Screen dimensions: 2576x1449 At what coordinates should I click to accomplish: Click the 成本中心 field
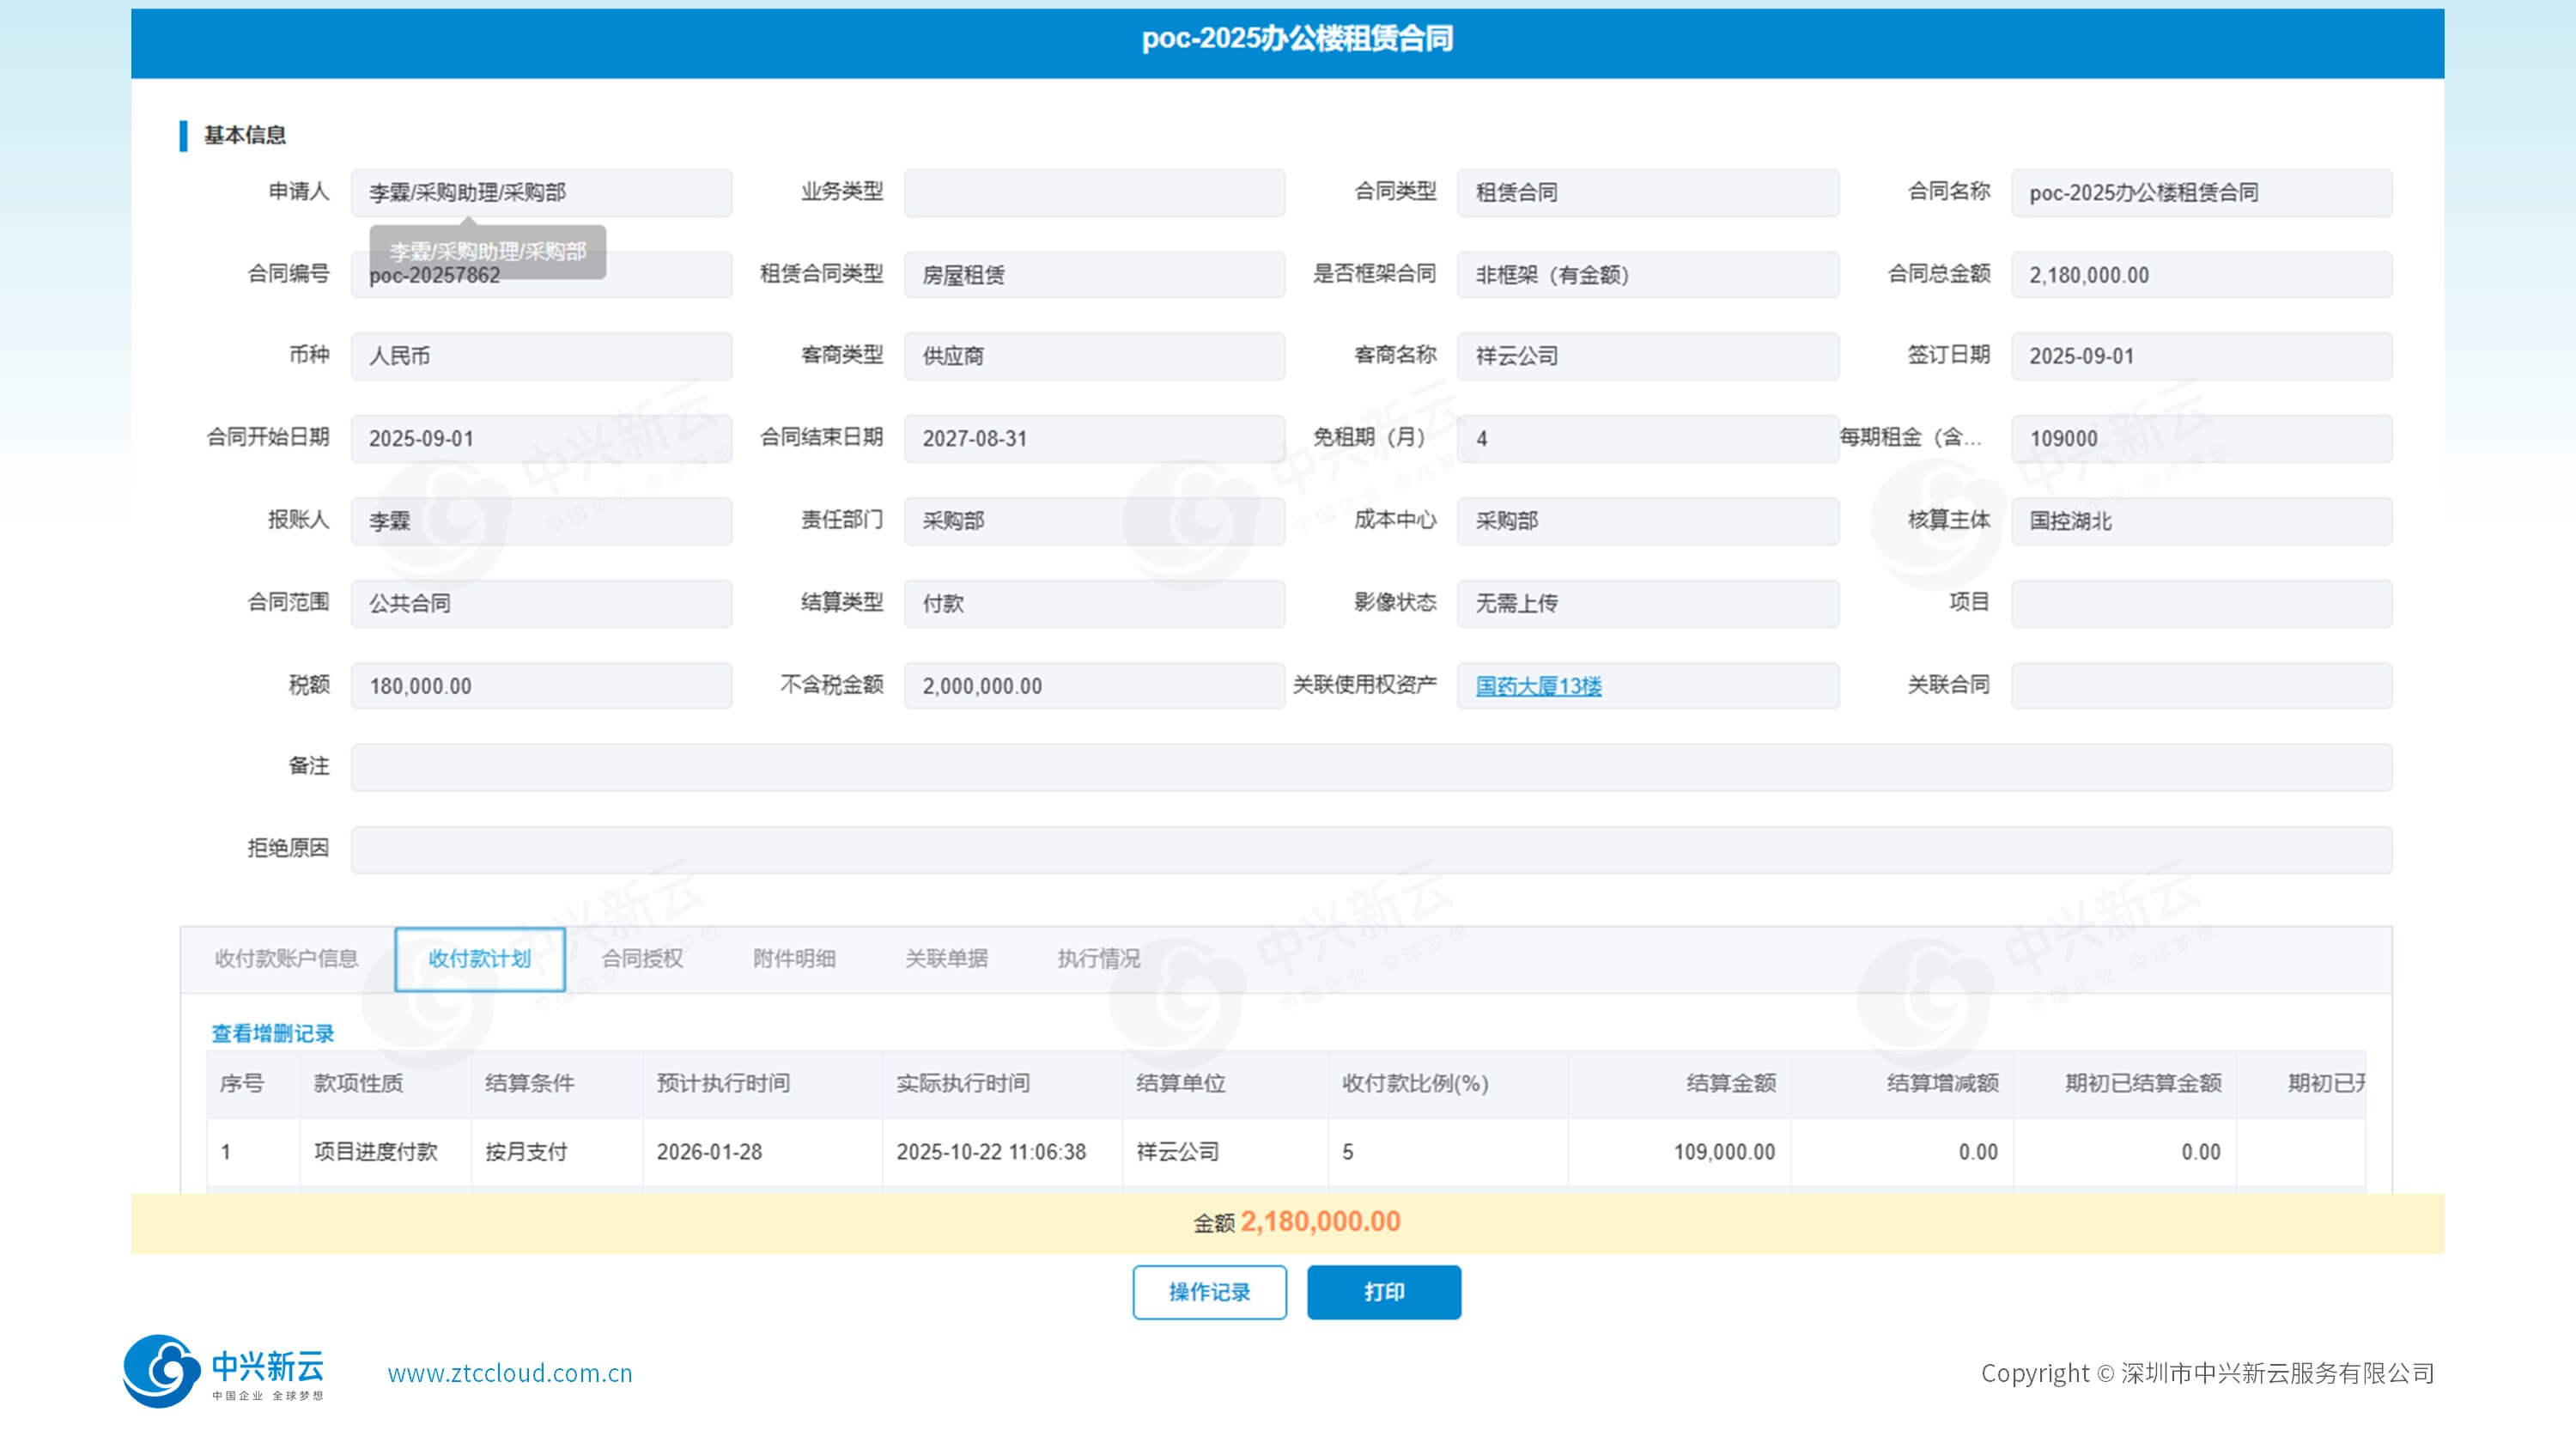coord(1647,521)
